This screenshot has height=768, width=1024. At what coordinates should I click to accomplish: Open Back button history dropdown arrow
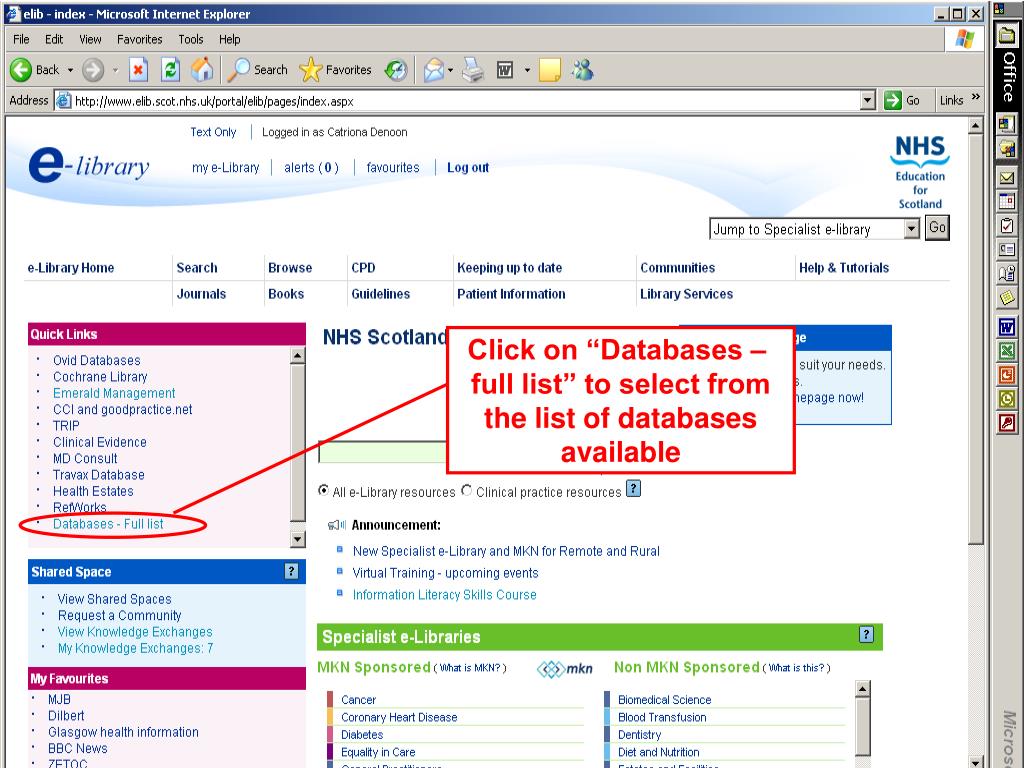coord(71,70)
